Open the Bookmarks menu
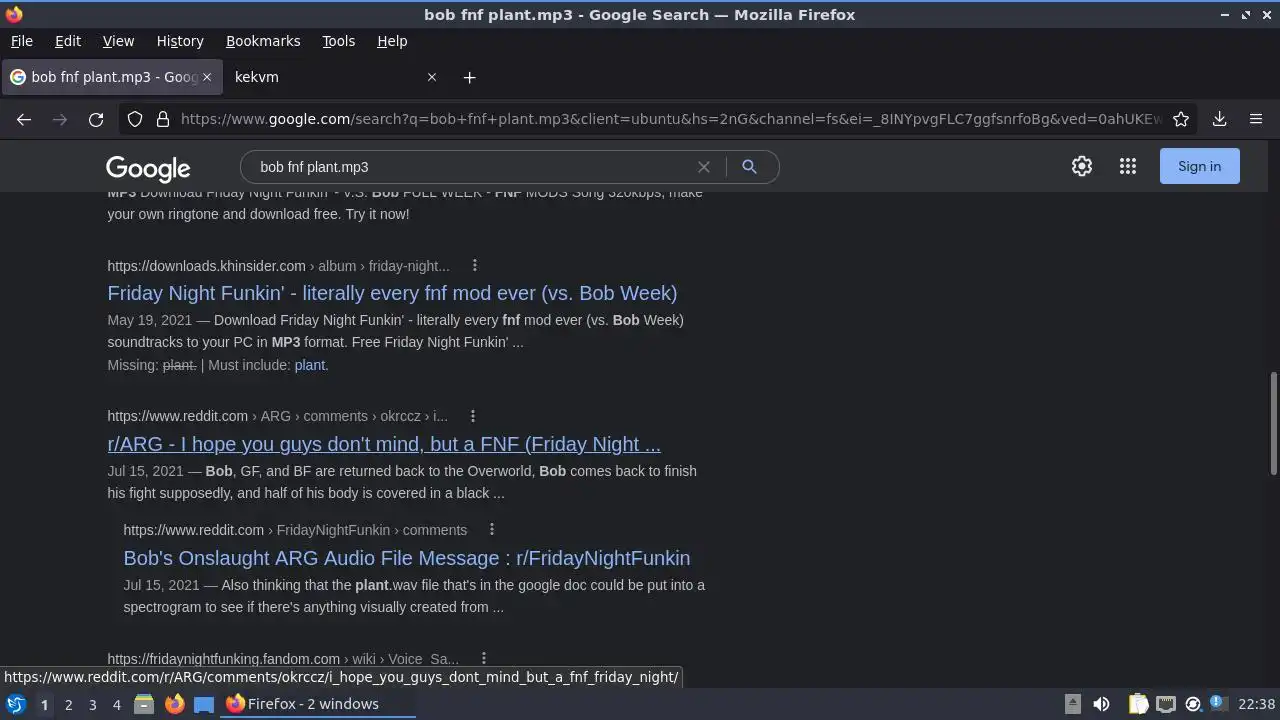 coord(263,41)
